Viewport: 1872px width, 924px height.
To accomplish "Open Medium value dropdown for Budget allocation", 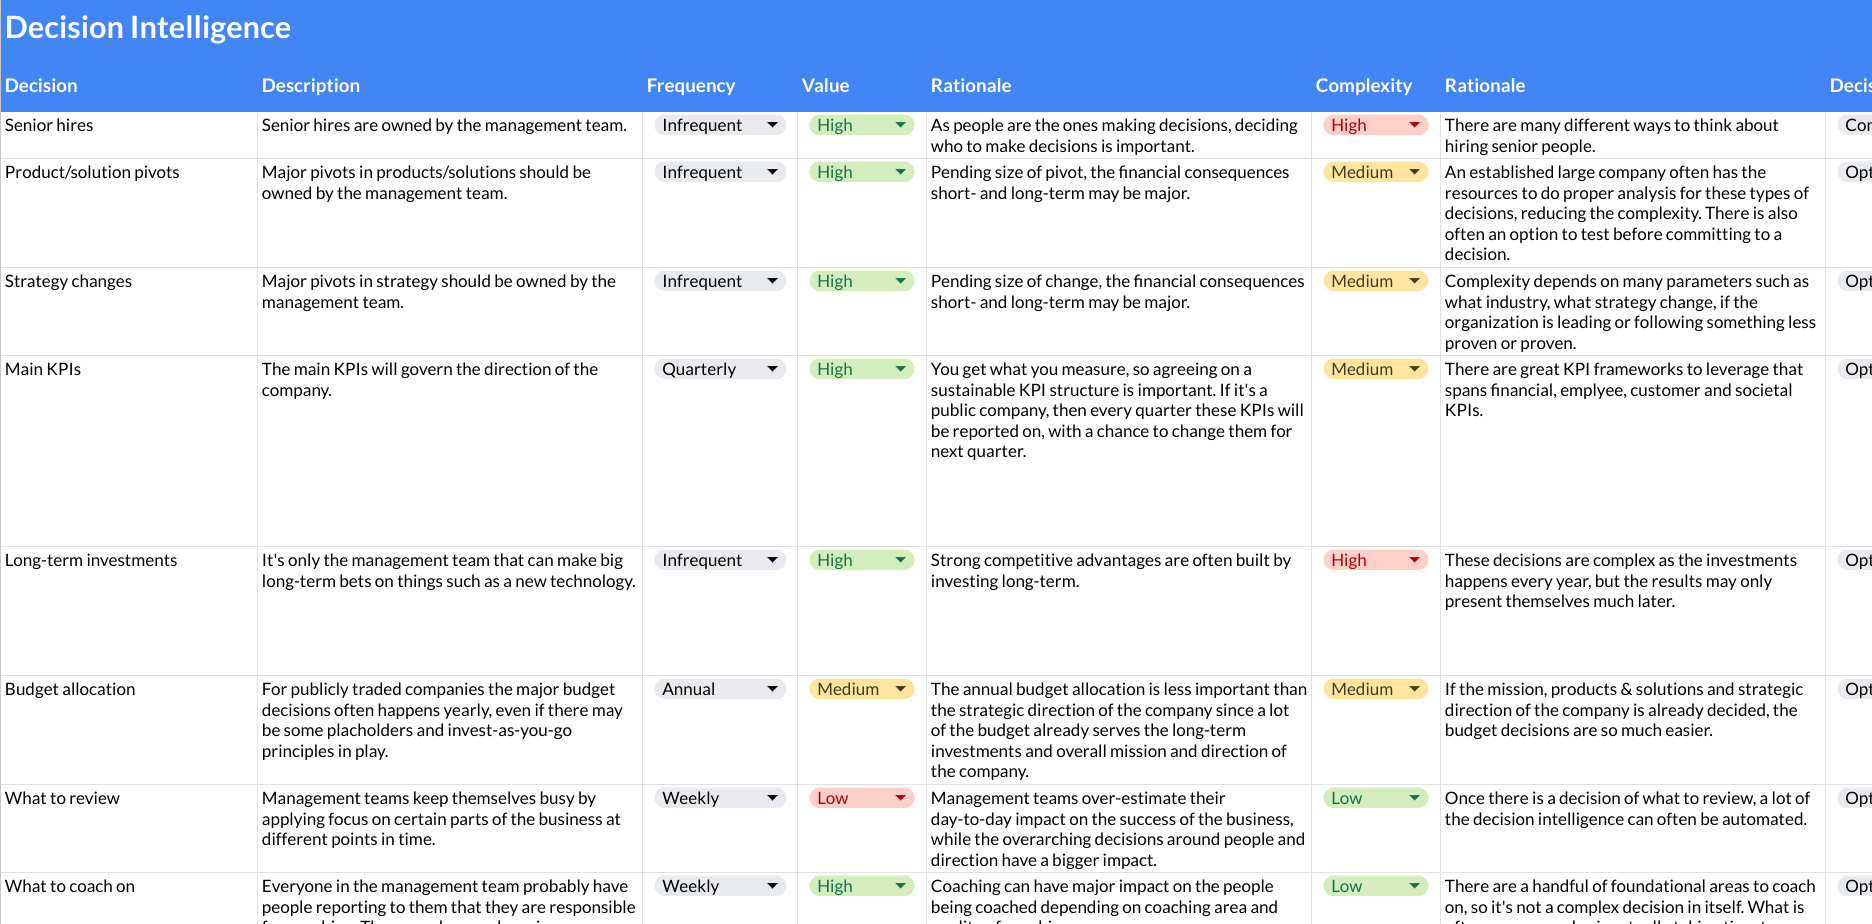I will [x=861, y=689].
